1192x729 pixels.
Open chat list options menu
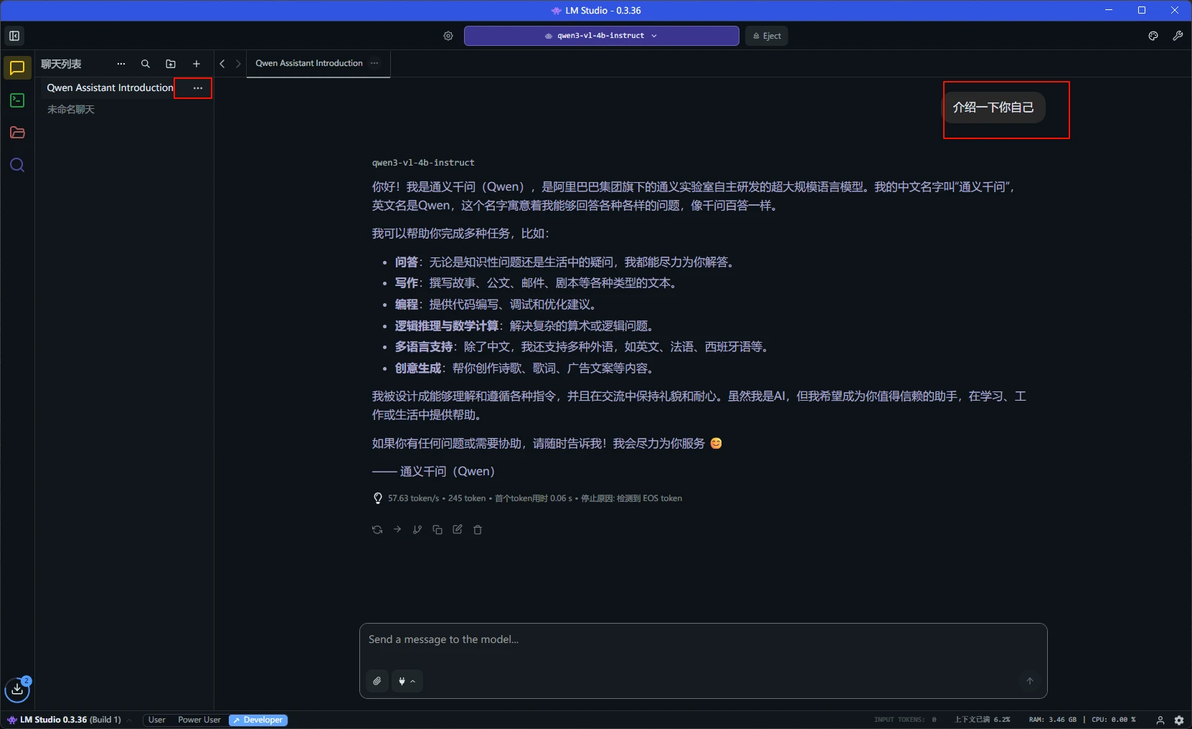121,64
